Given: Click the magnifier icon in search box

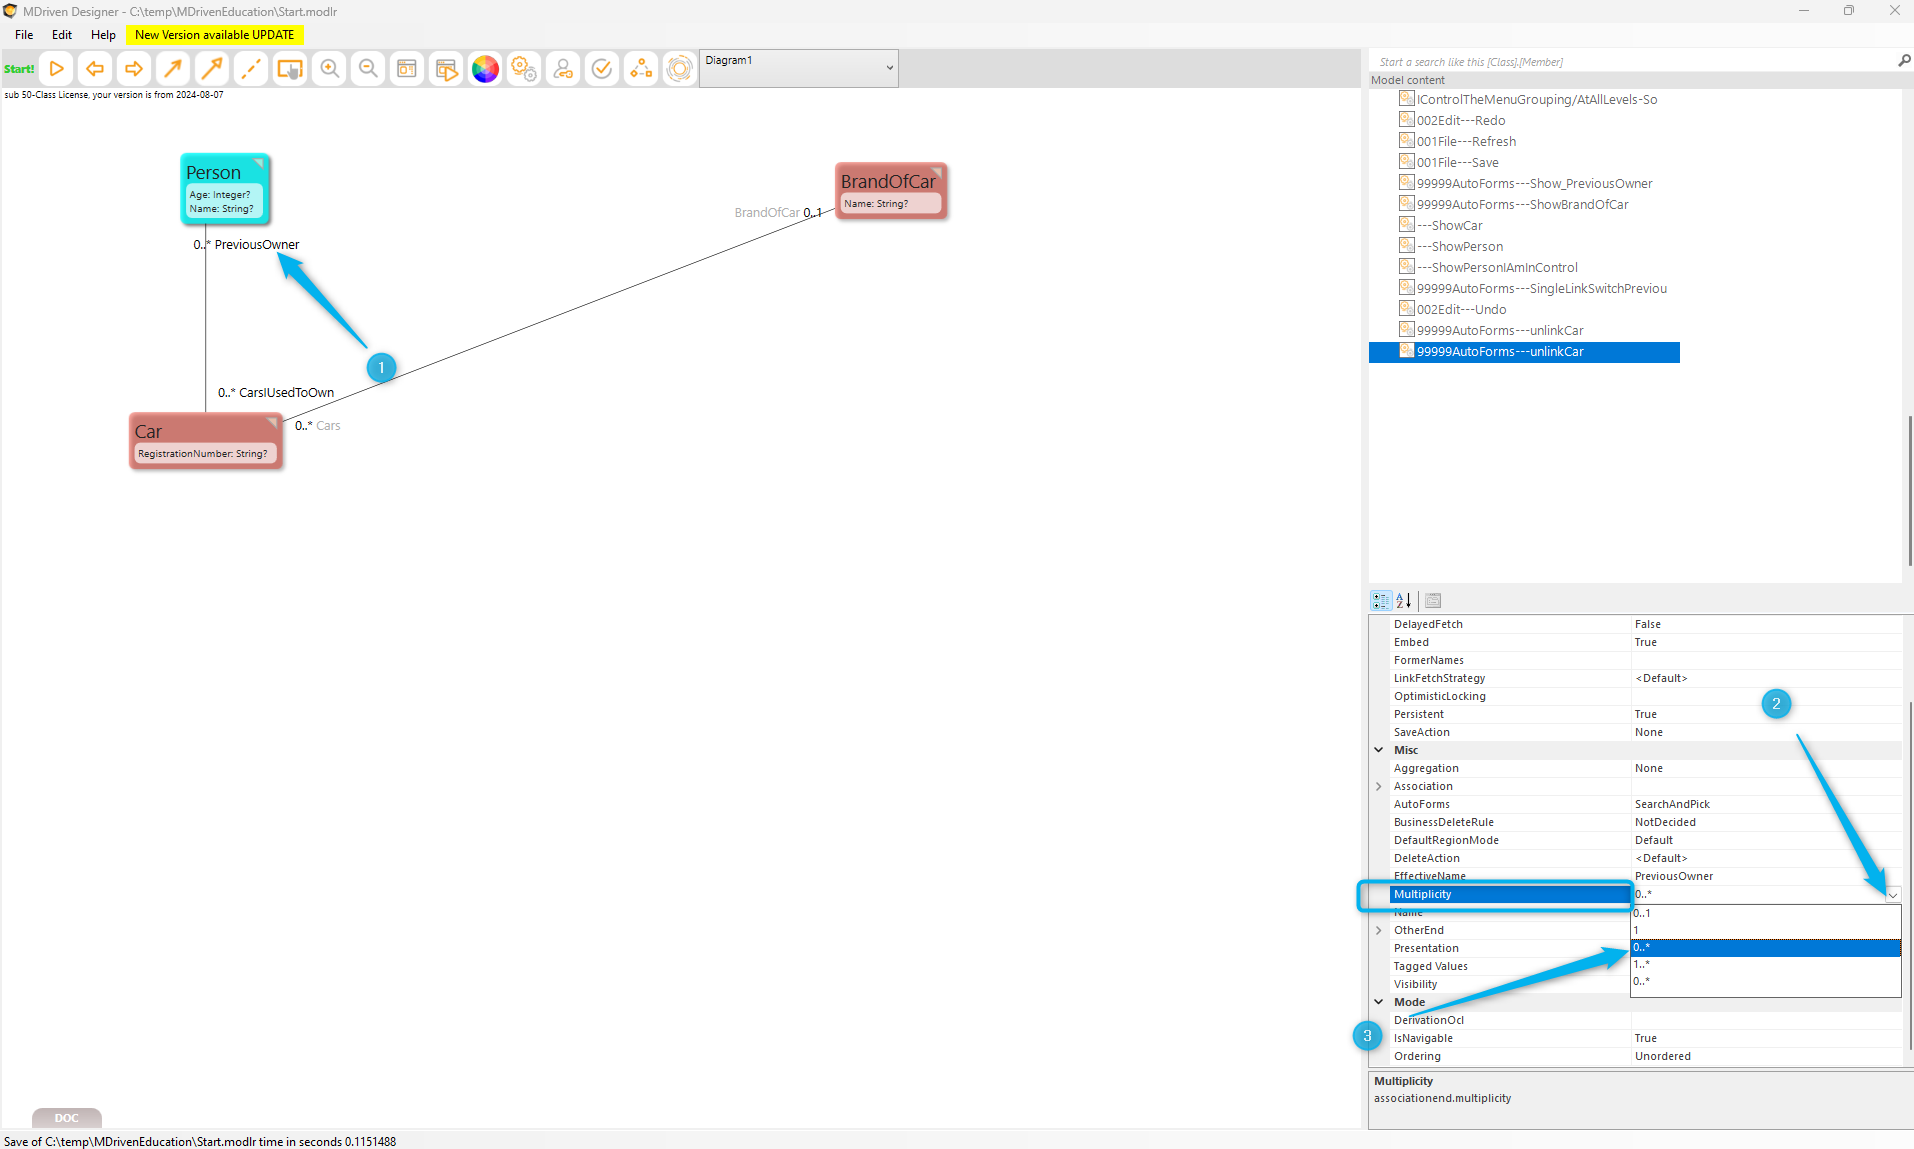Looking at the screenshot, I should click(x=1904, y=61).
